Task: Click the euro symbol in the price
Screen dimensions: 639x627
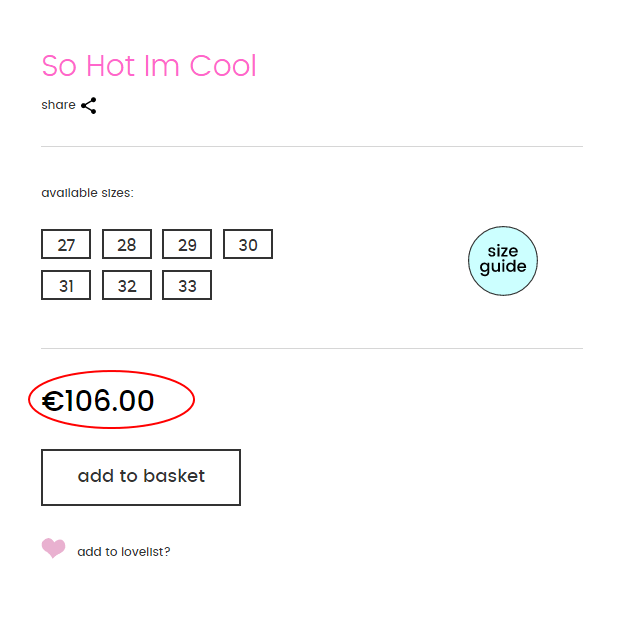Action: click(x=52, y=402)
